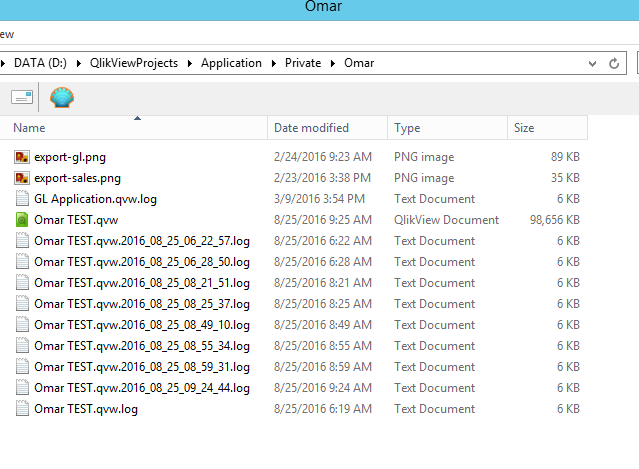This screenshot has height=469, width=639.
Task: Select the export-gl.png file icon
Action: point(22,157)
